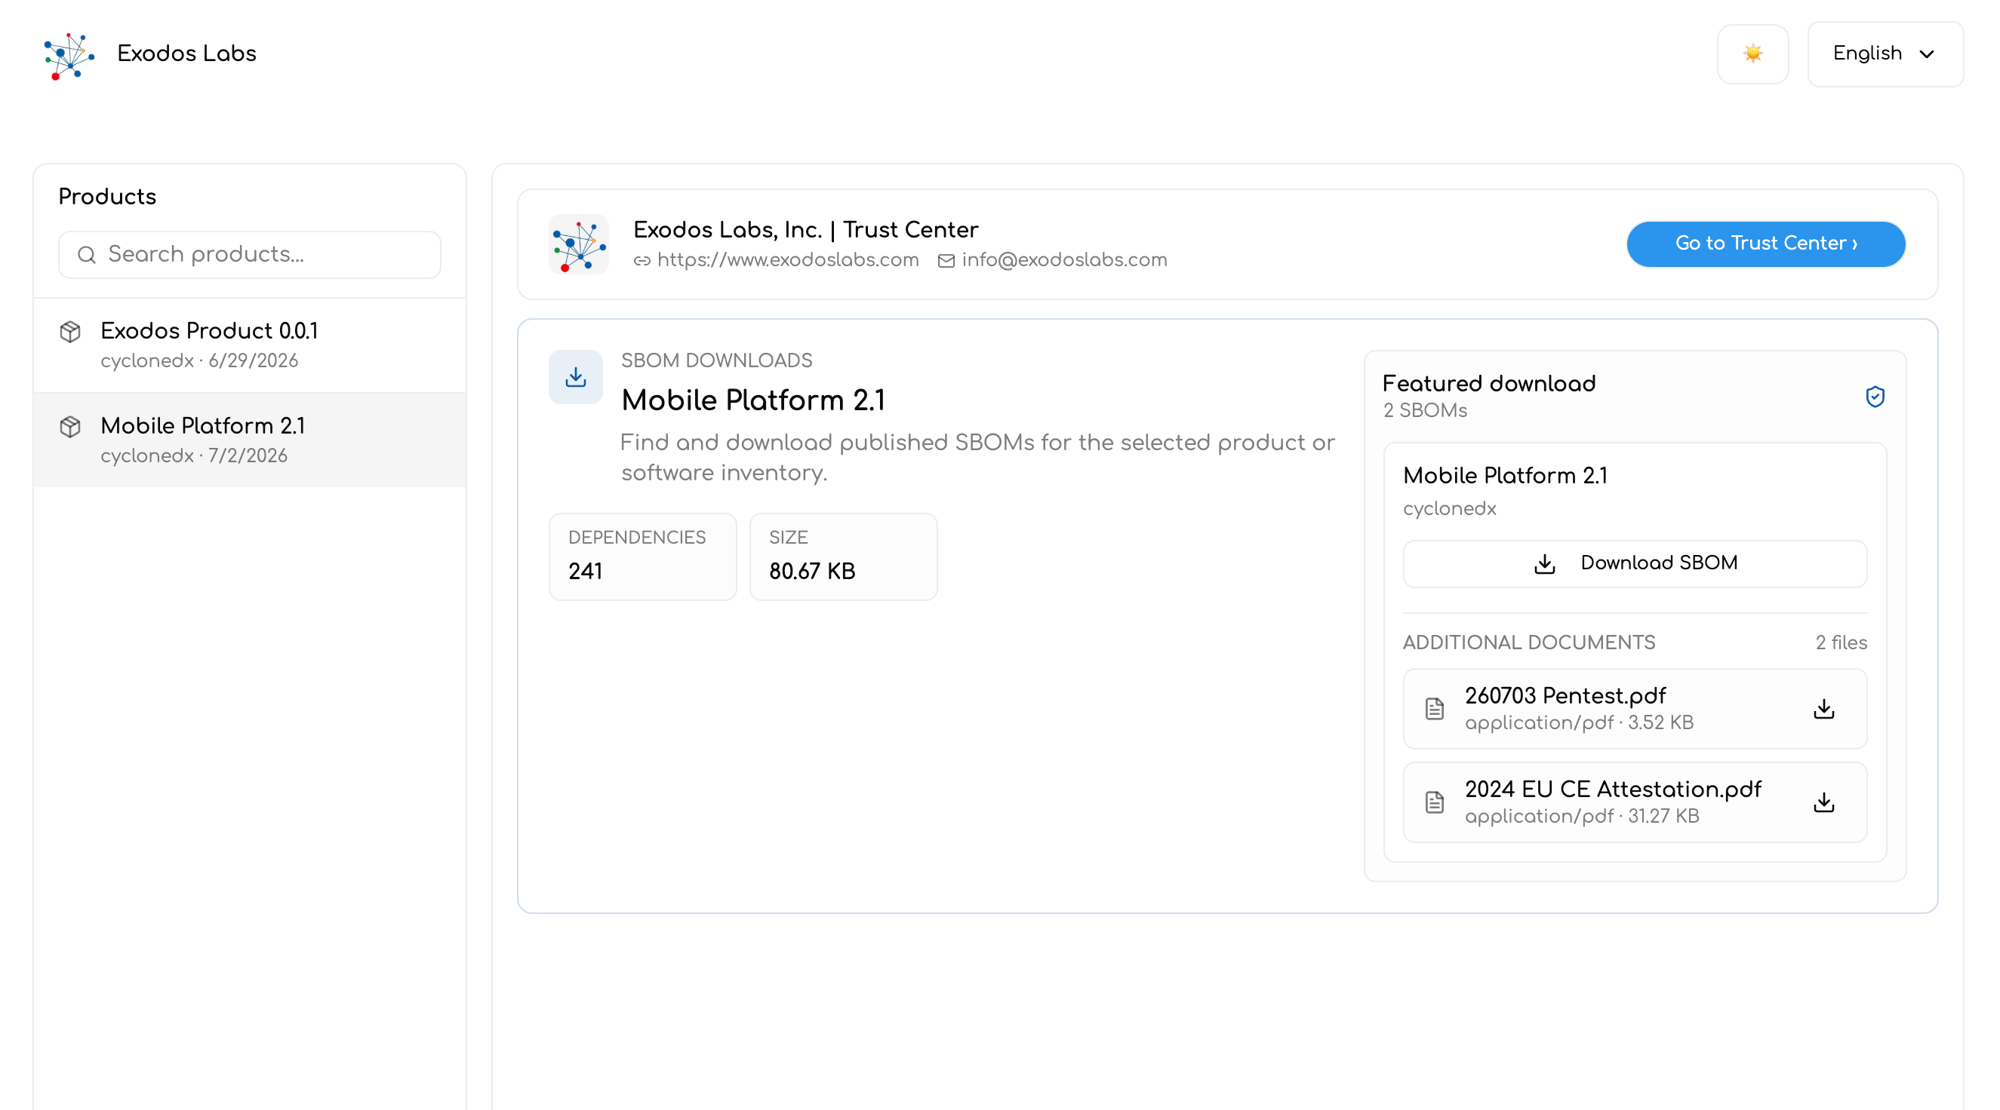
Task: Download the 260703 Pentest.pdf via arrow icon
Action: (1824, 709)
